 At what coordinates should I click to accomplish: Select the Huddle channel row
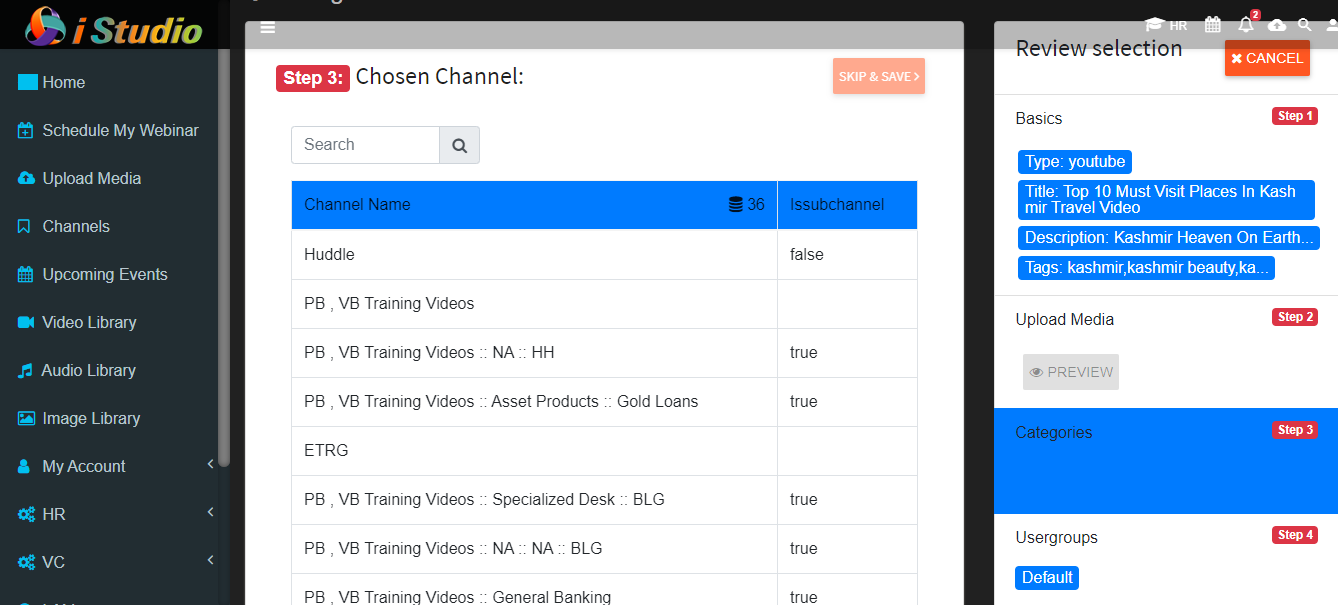pyautogui.click(x=604, y=254)
